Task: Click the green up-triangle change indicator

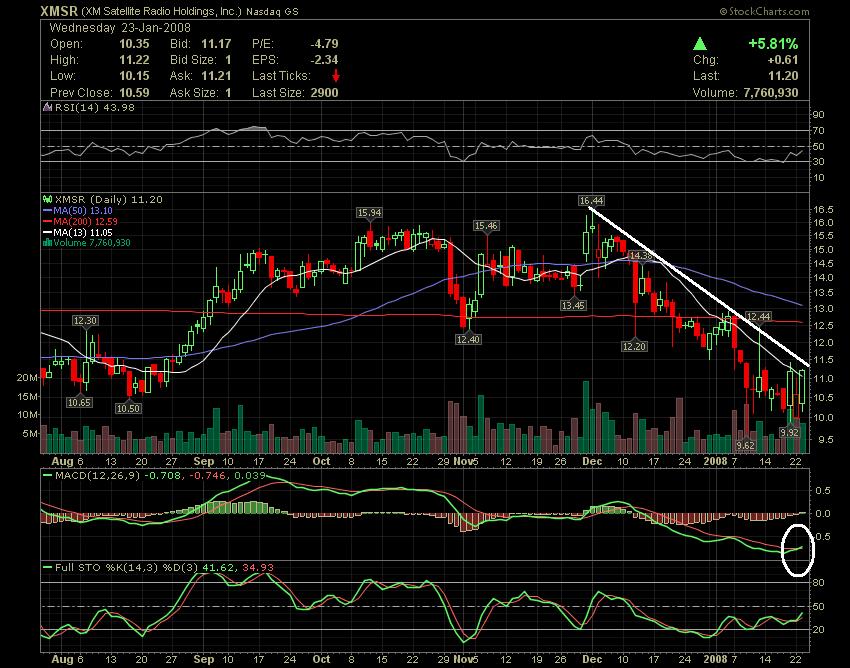Action: (700, 44)
